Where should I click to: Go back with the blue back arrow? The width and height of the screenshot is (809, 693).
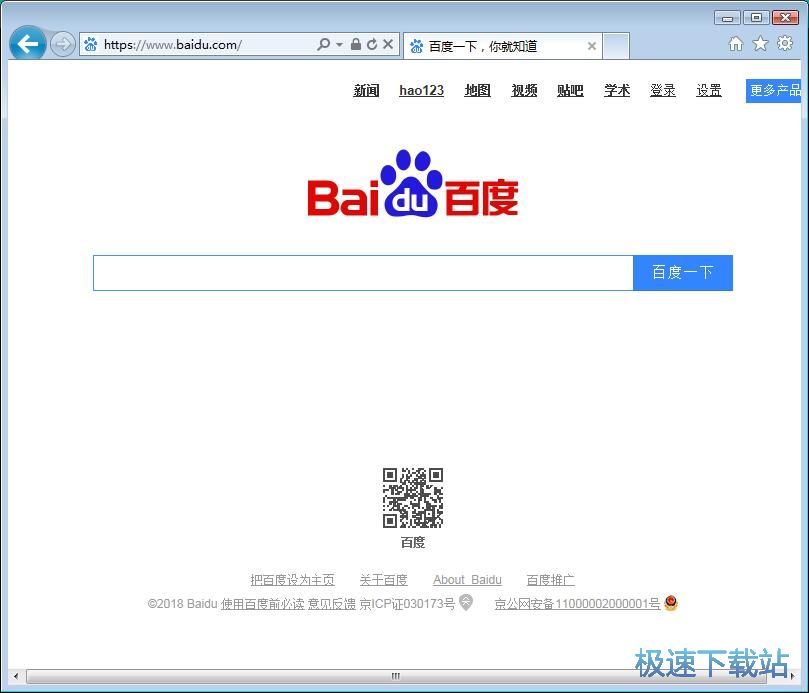[27, 44]
